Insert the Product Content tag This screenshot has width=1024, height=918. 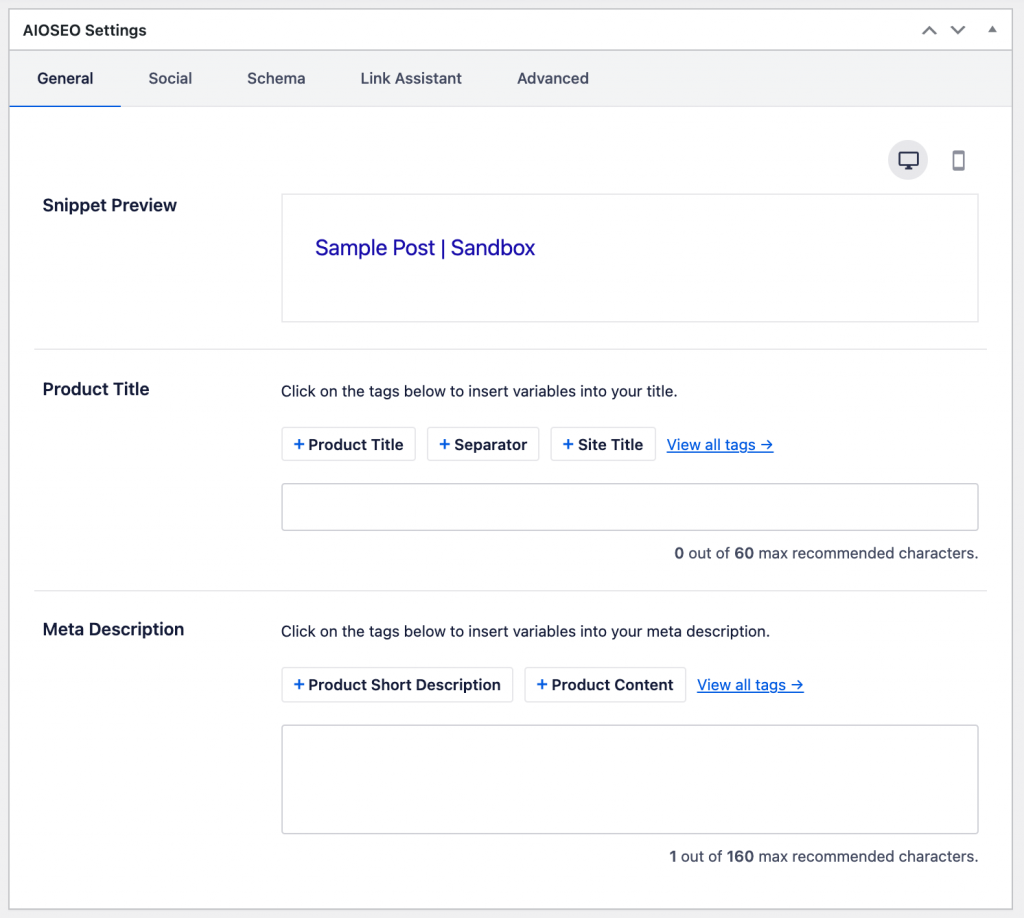pos(605,685)
